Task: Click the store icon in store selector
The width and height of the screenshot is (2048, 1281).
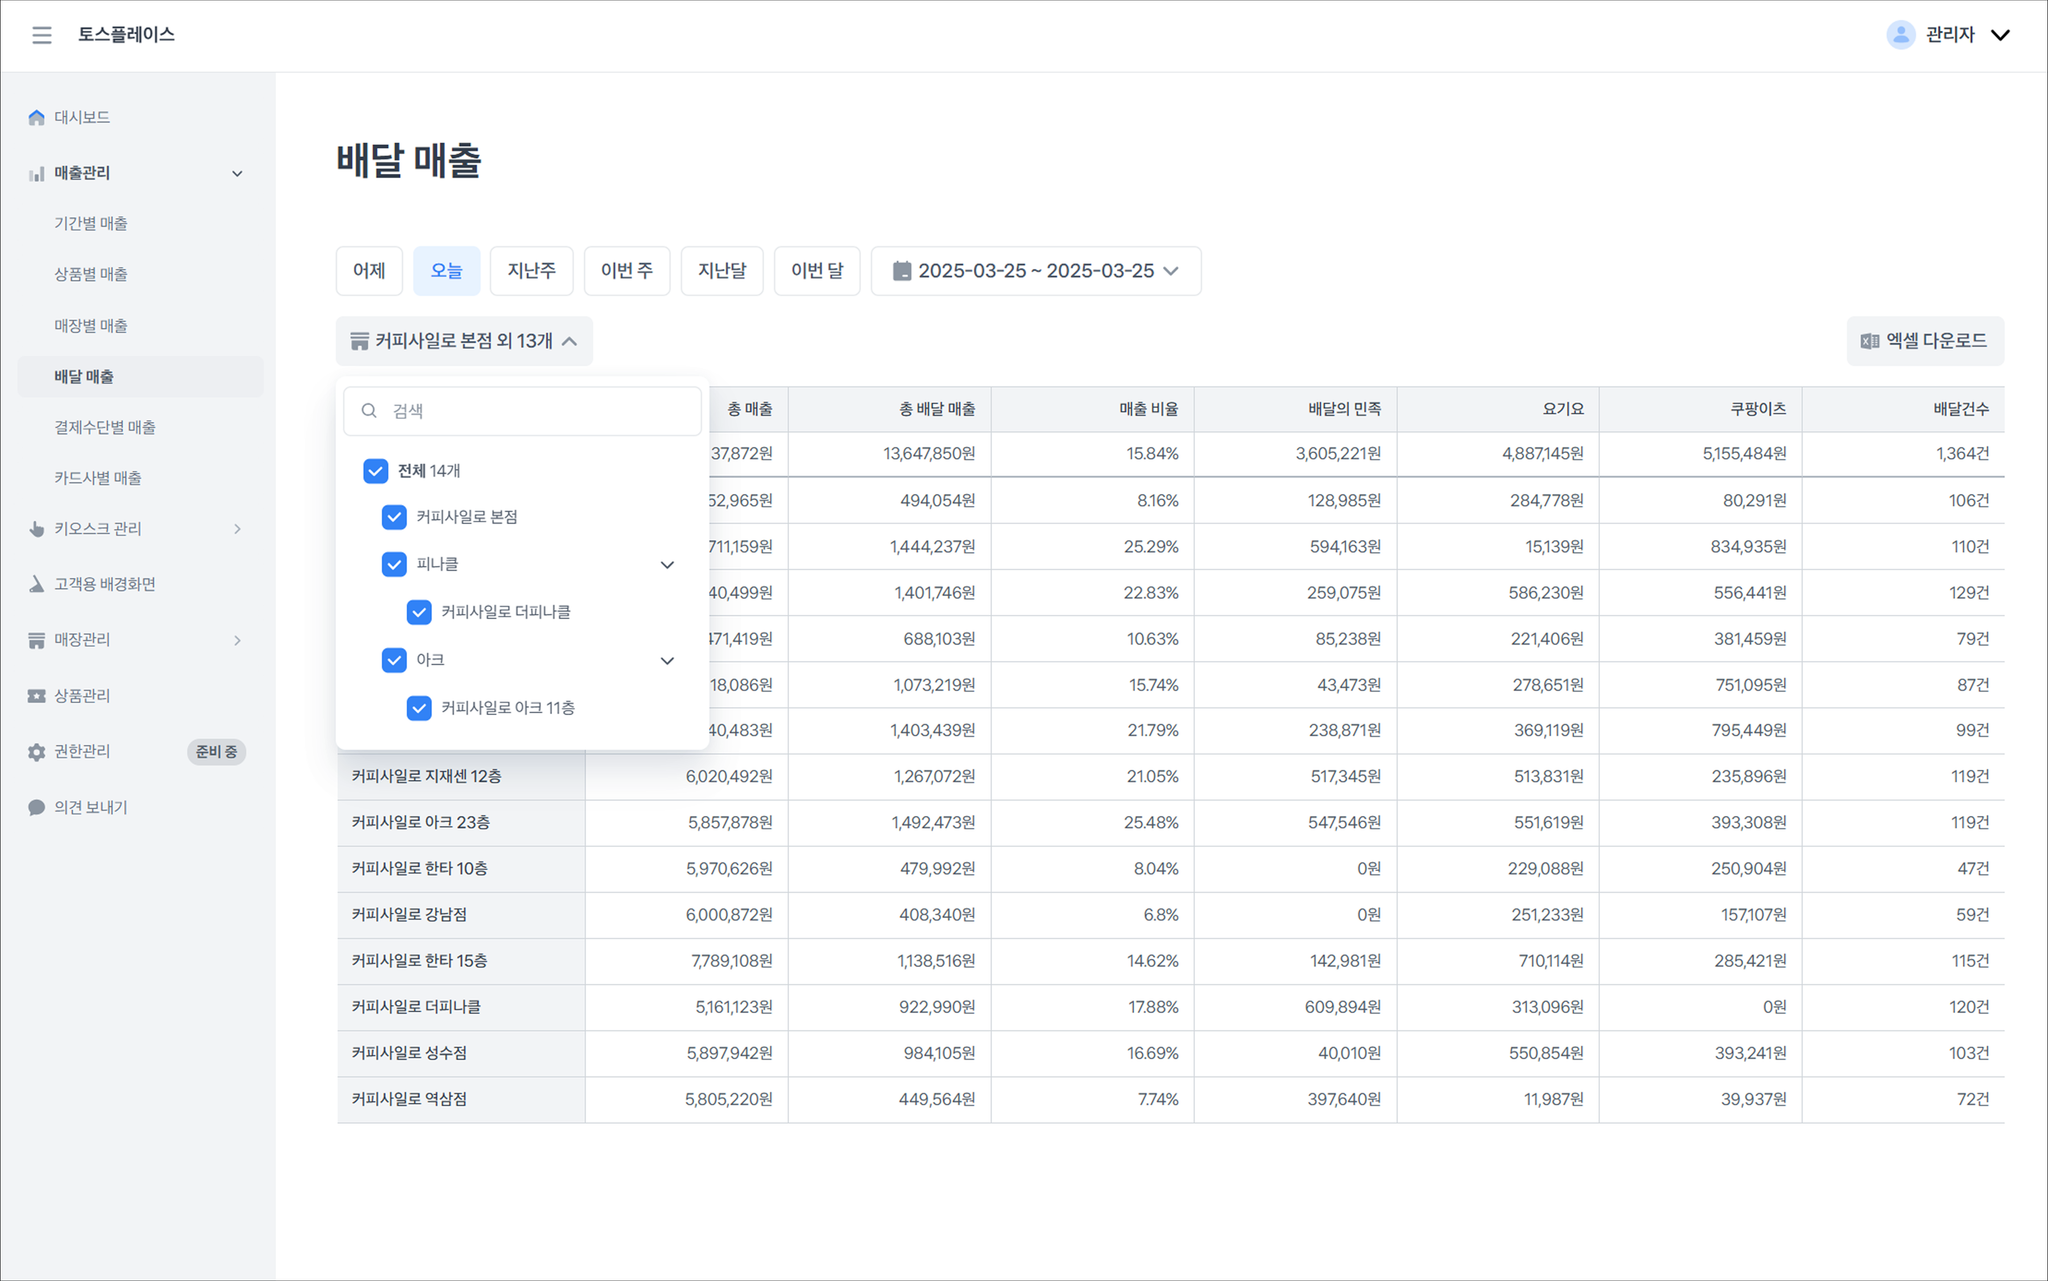Action: pos(360,341)
